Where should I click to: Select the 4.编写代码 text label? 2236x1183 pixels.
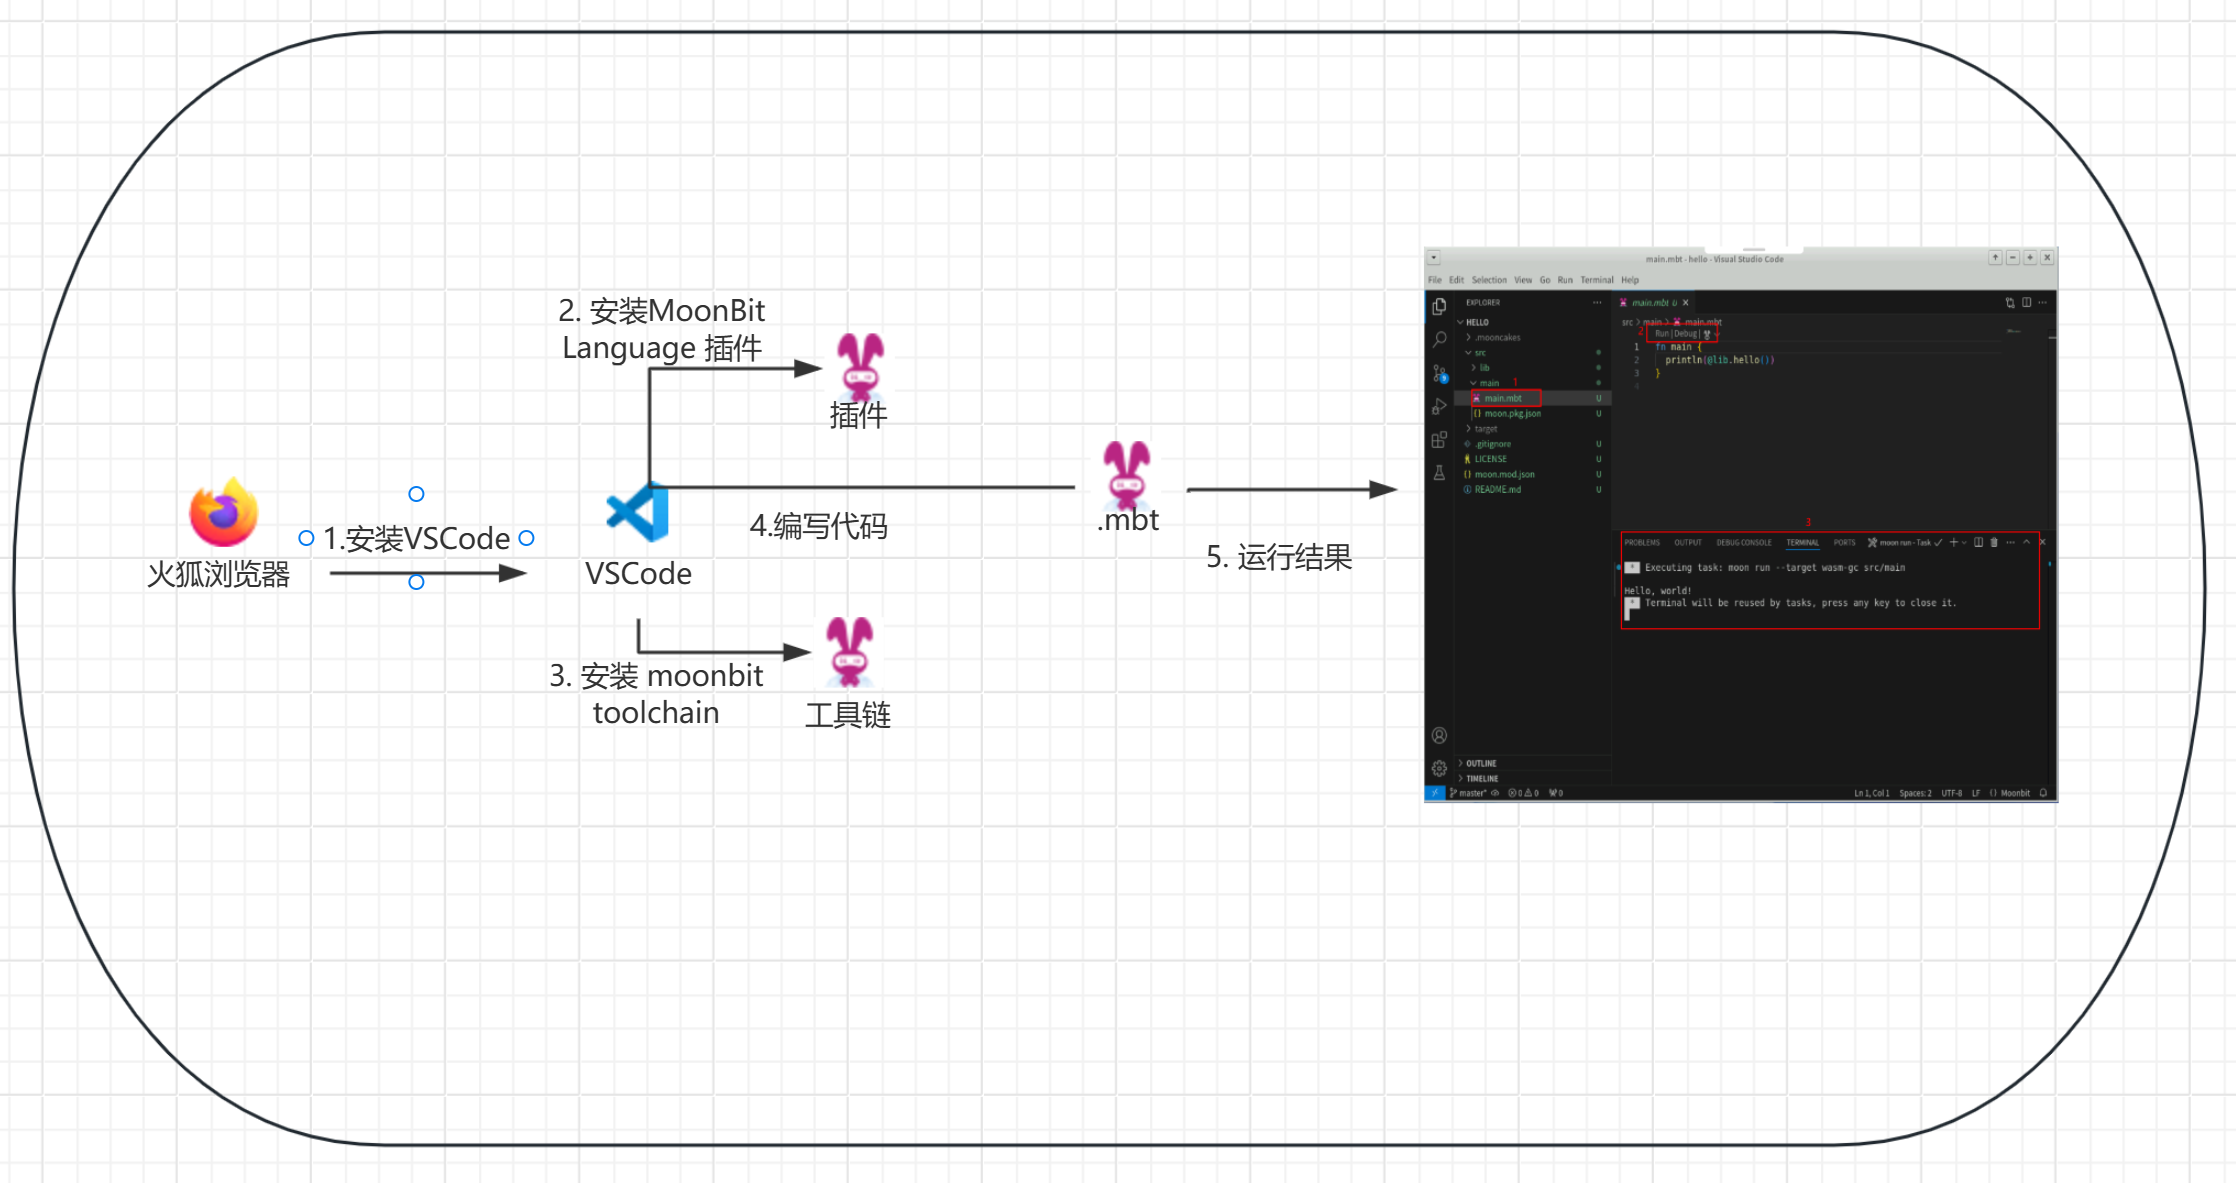click(x=818, y=526)
